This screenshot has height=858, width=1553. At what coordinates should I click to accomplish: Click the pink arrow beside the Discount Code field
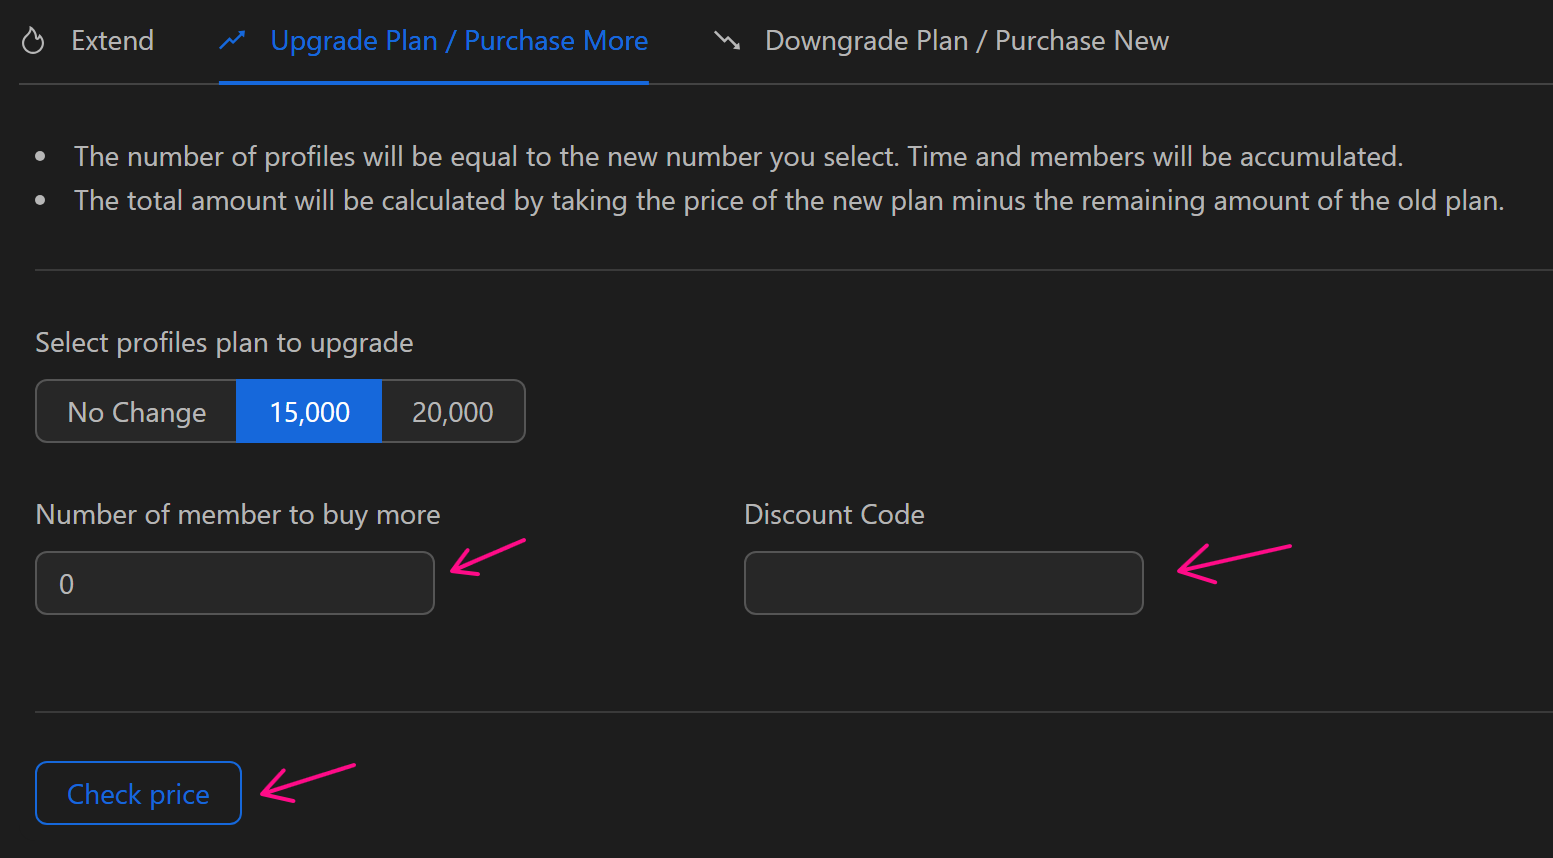(x=1233, y=563)
